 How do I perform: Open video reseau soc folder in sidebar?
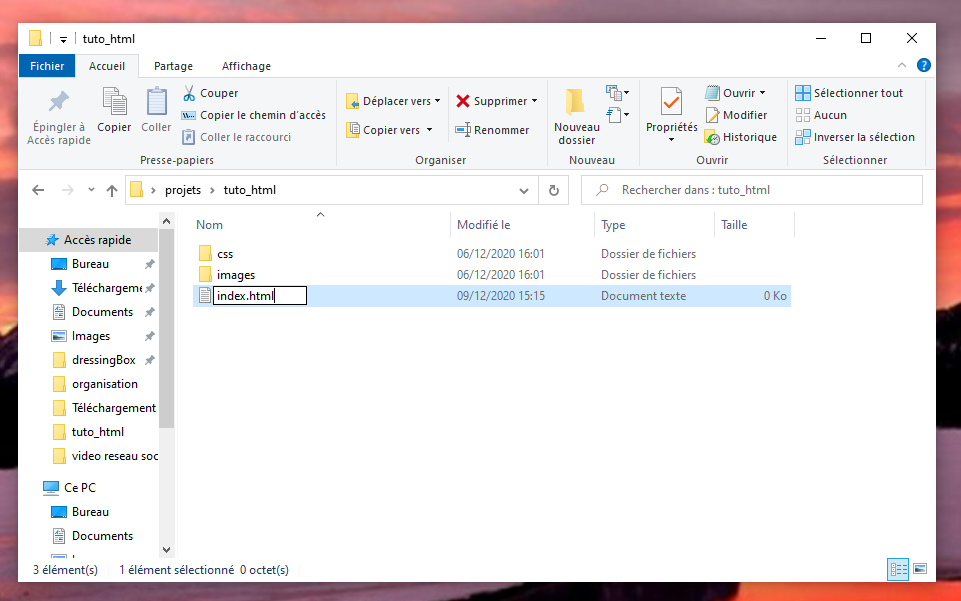click(x=115, y=456)
